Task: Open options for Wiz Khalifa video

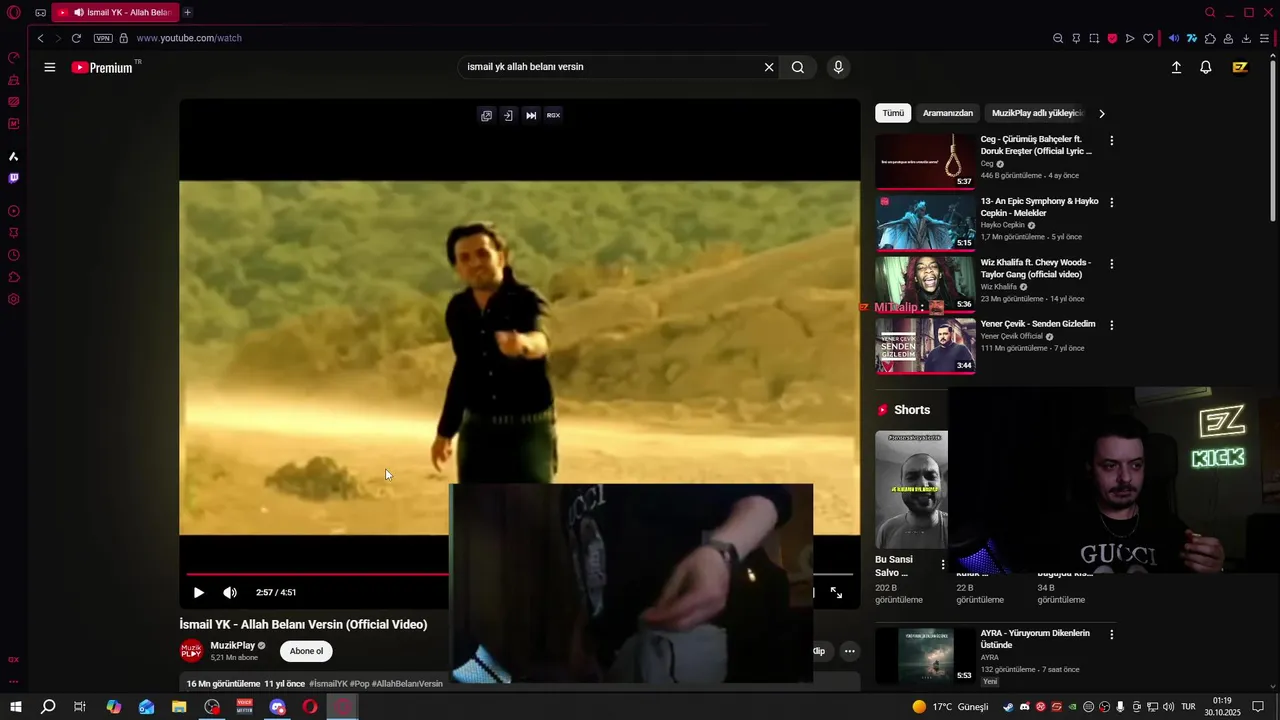Action: tap(1111, 264)
